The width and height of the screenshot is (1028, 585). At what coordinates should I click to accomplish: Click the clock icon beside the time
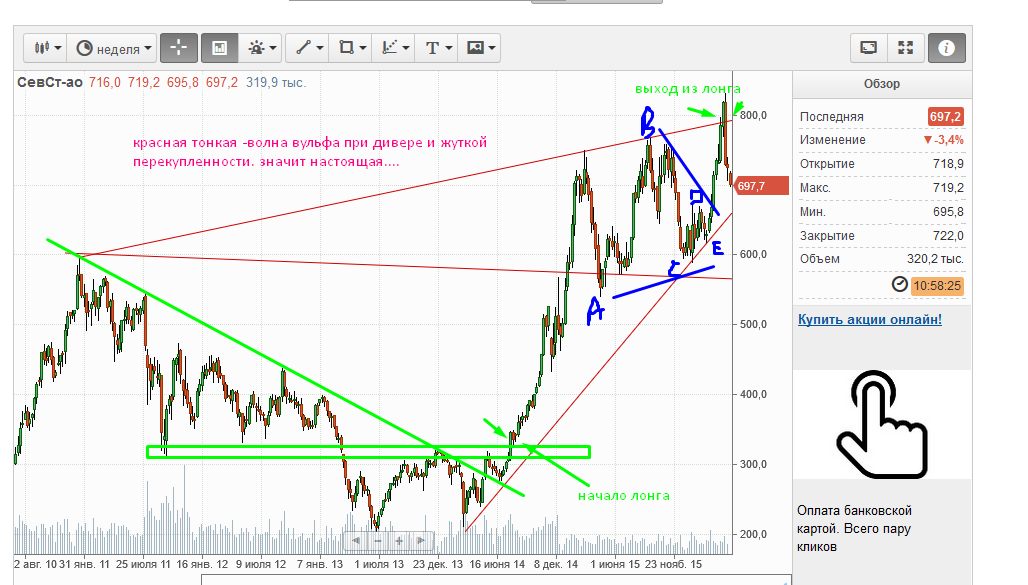click(x=900, y=285)
